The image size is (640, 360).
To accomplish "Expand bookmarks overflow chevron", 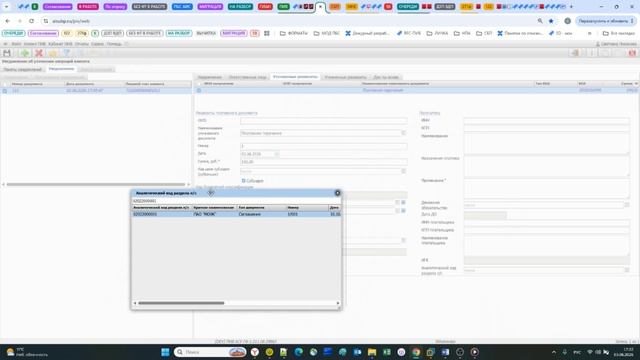I will pyautogui.click(x=589, y=33).
